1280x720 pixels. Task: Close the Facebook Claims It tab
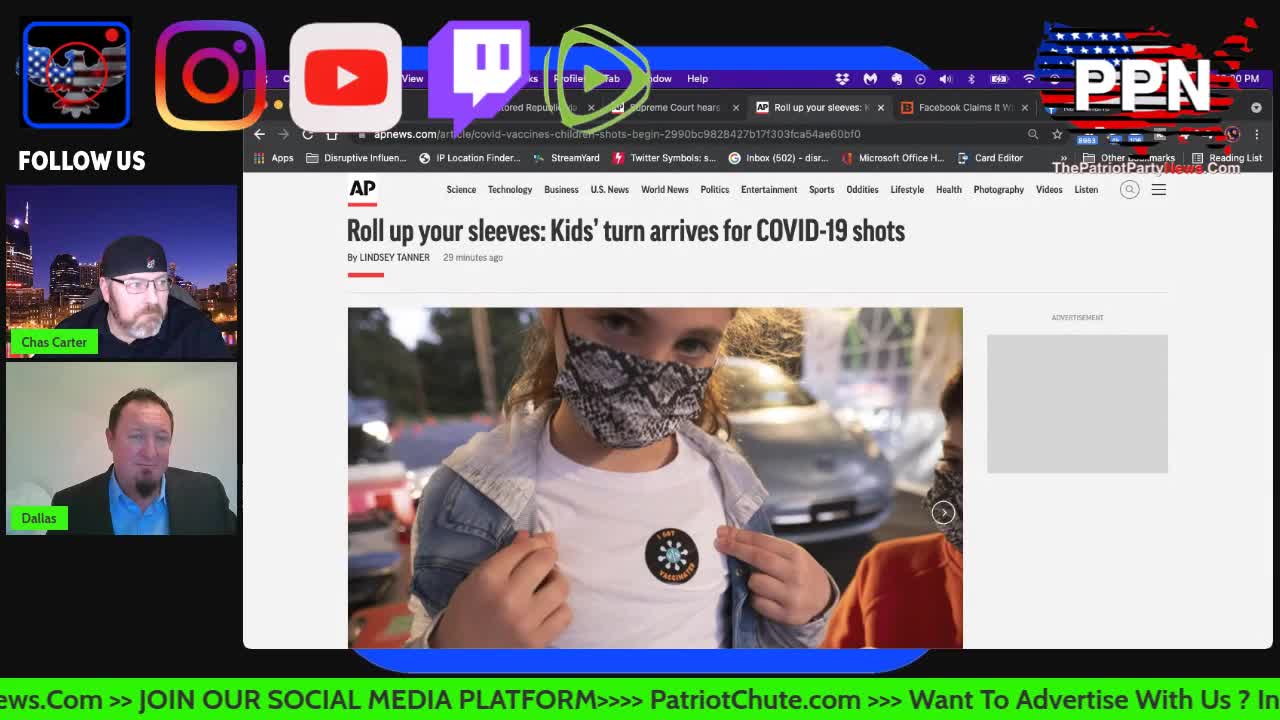click(1024, 107)
